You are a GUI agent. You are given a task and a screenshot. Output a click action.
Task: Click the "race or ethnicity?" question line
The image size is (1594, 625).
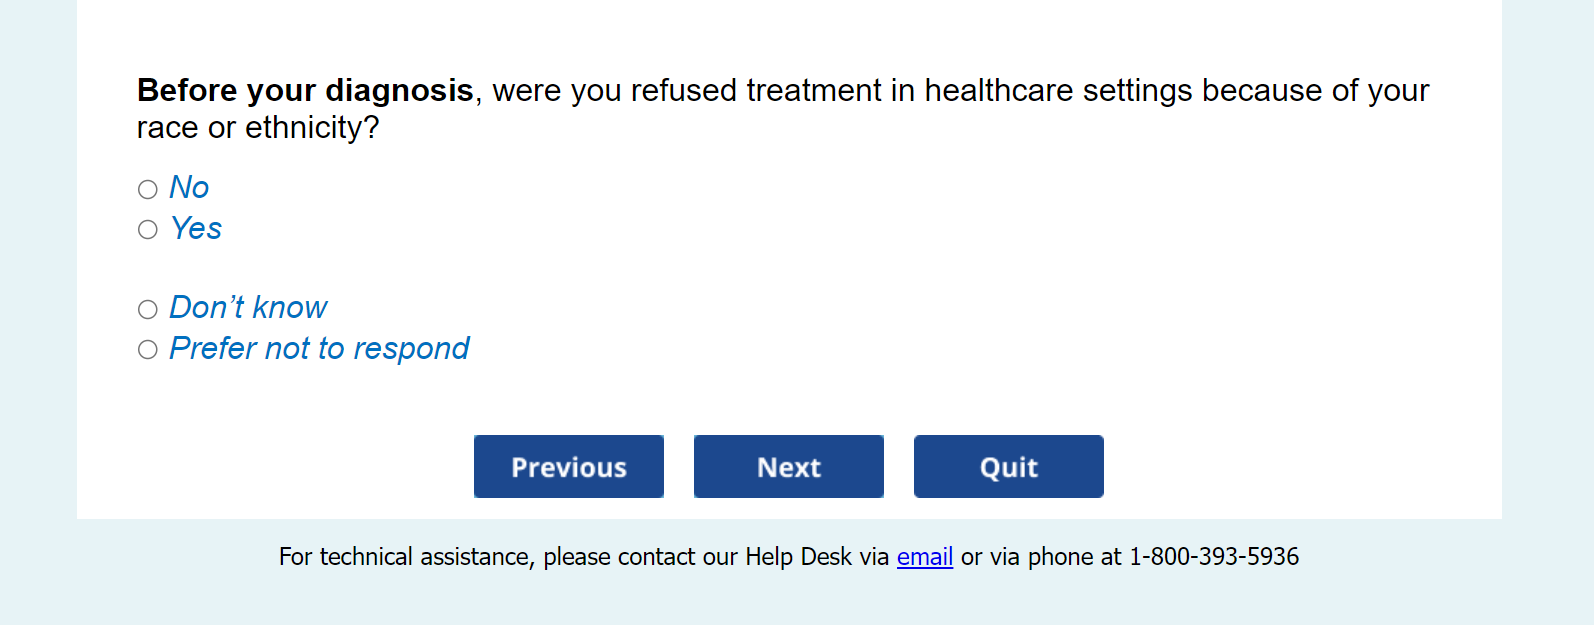[x=258, y=128]
